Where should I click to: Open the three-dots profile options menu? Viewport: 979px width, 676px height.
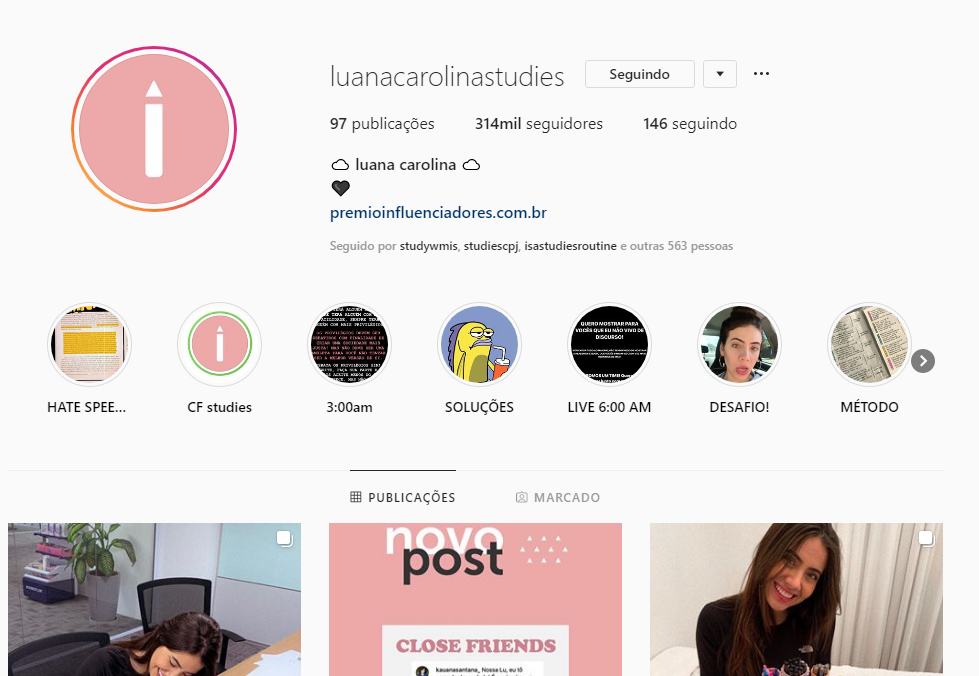(761, 74)
